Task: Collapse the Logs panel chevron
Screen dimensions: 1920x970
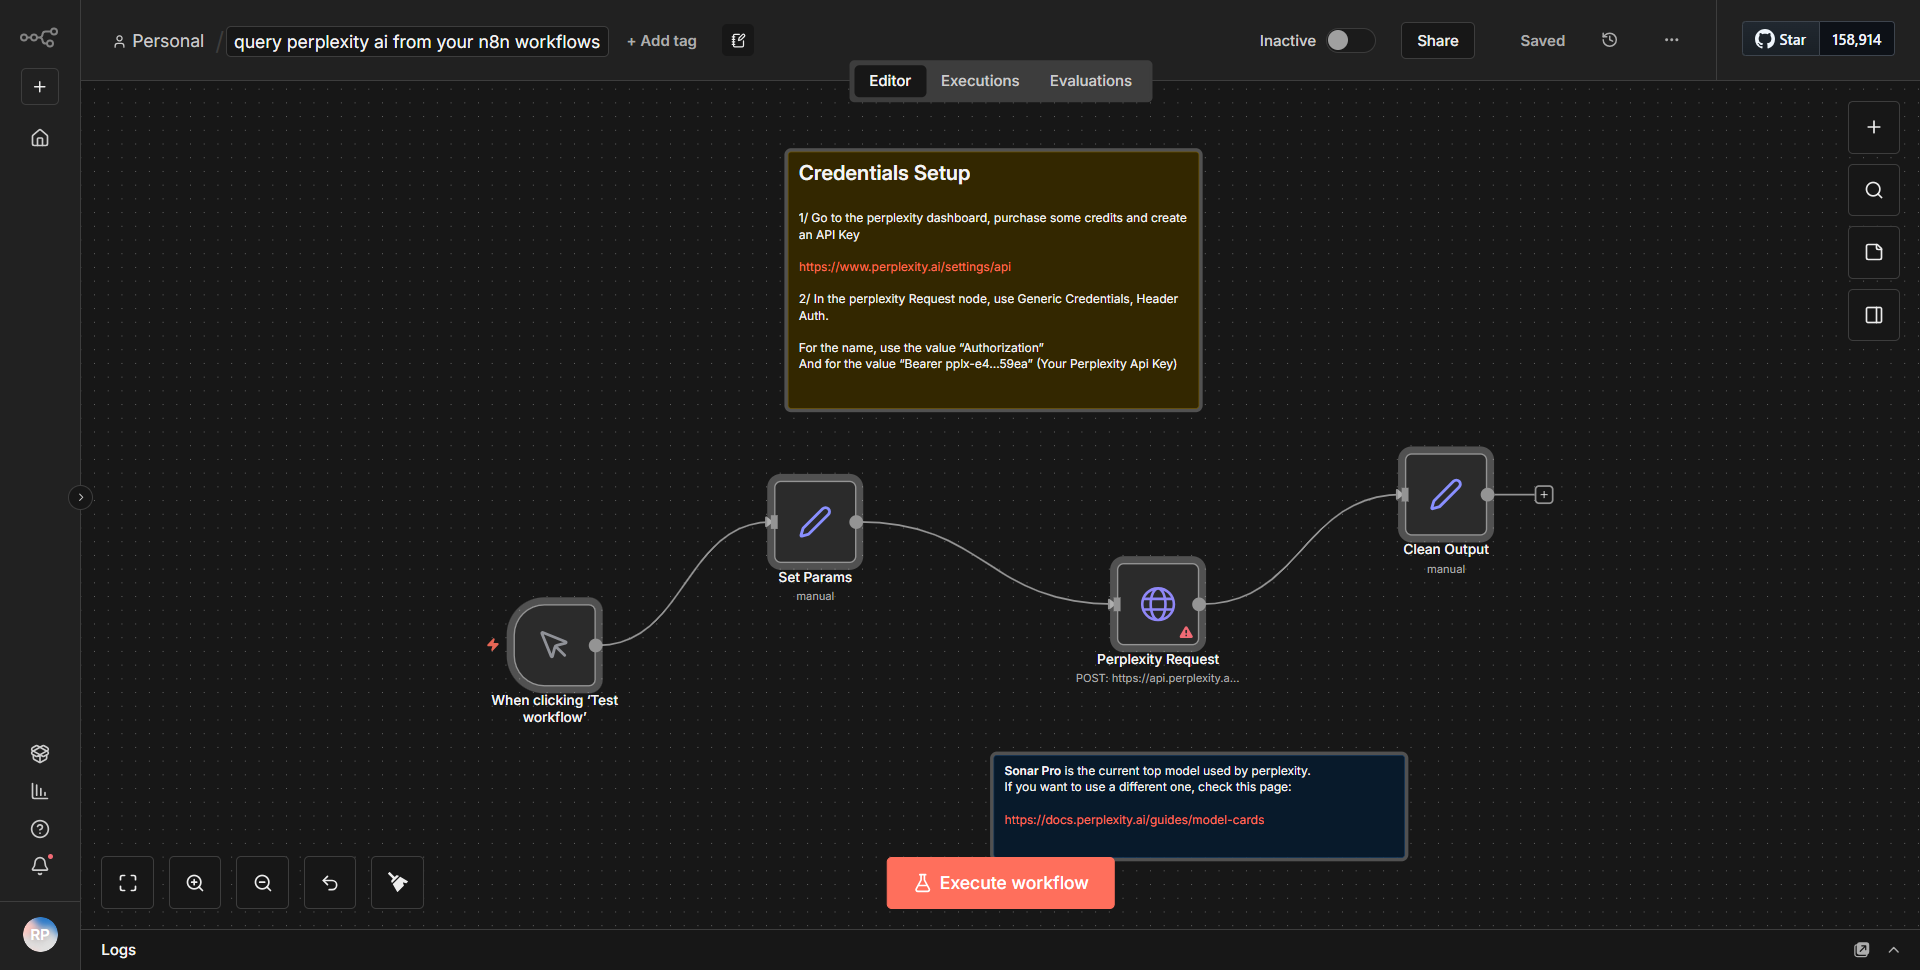Action: [x=1894, y=950]
